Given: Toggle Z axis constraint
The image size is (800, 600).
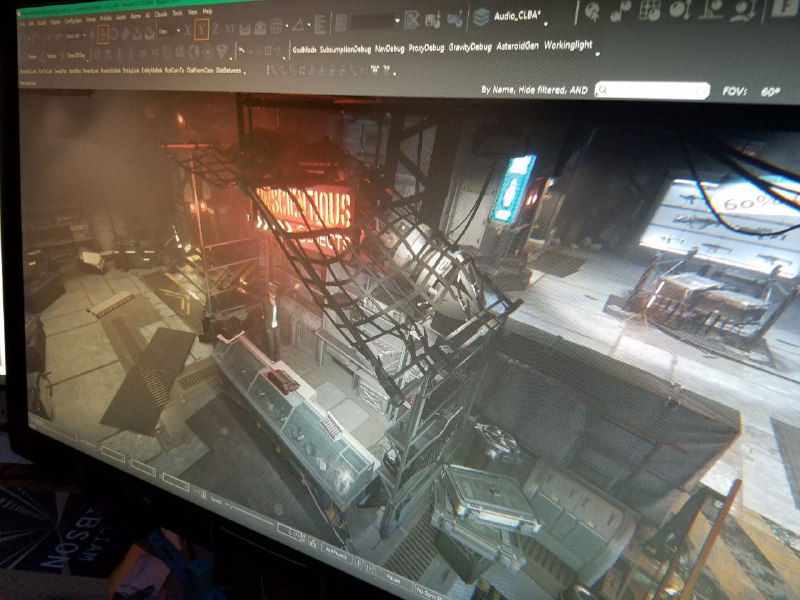Looking at the screenshot, I should 216,29.
